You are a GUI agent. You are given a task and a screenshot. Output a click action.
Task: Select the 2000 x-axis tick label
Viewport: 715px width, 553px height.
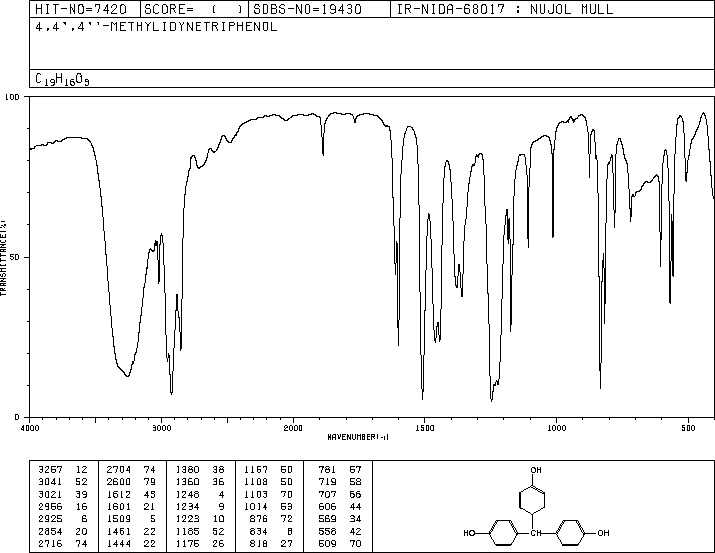(293, 428)
